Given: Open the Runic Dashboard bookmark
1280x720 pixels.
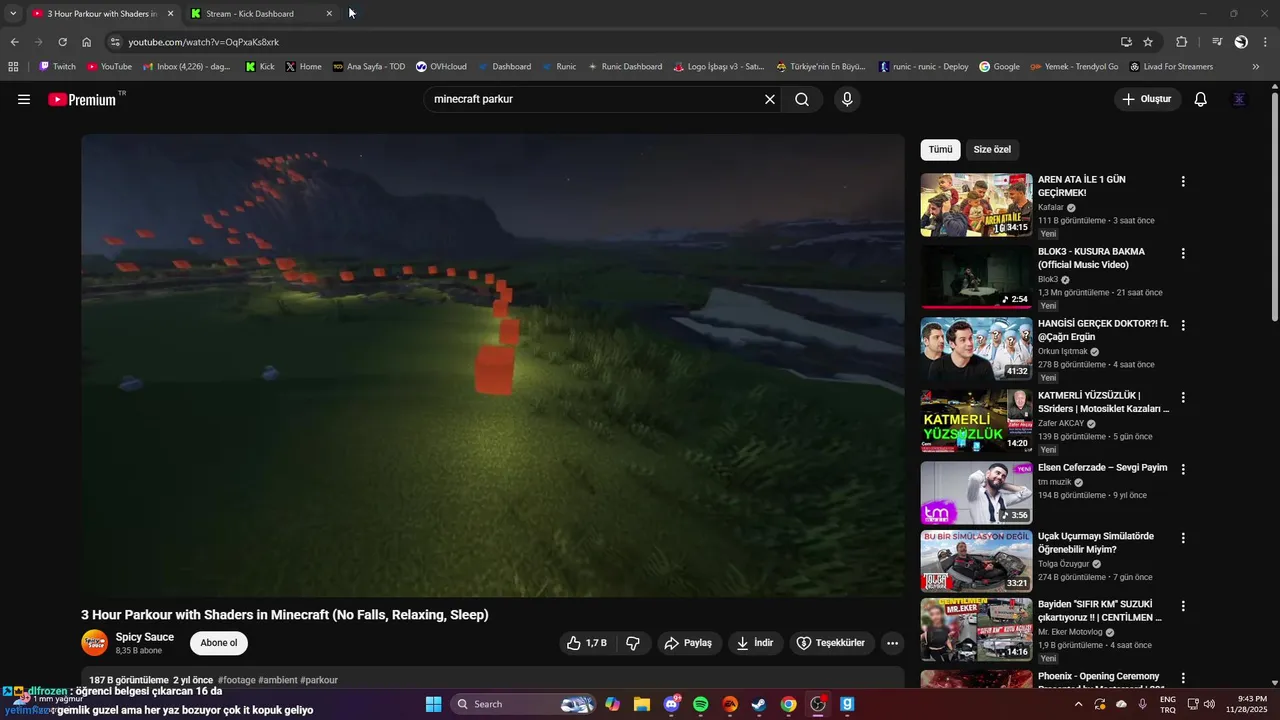Looking at the screenshot, I should [x=625, y=67].
